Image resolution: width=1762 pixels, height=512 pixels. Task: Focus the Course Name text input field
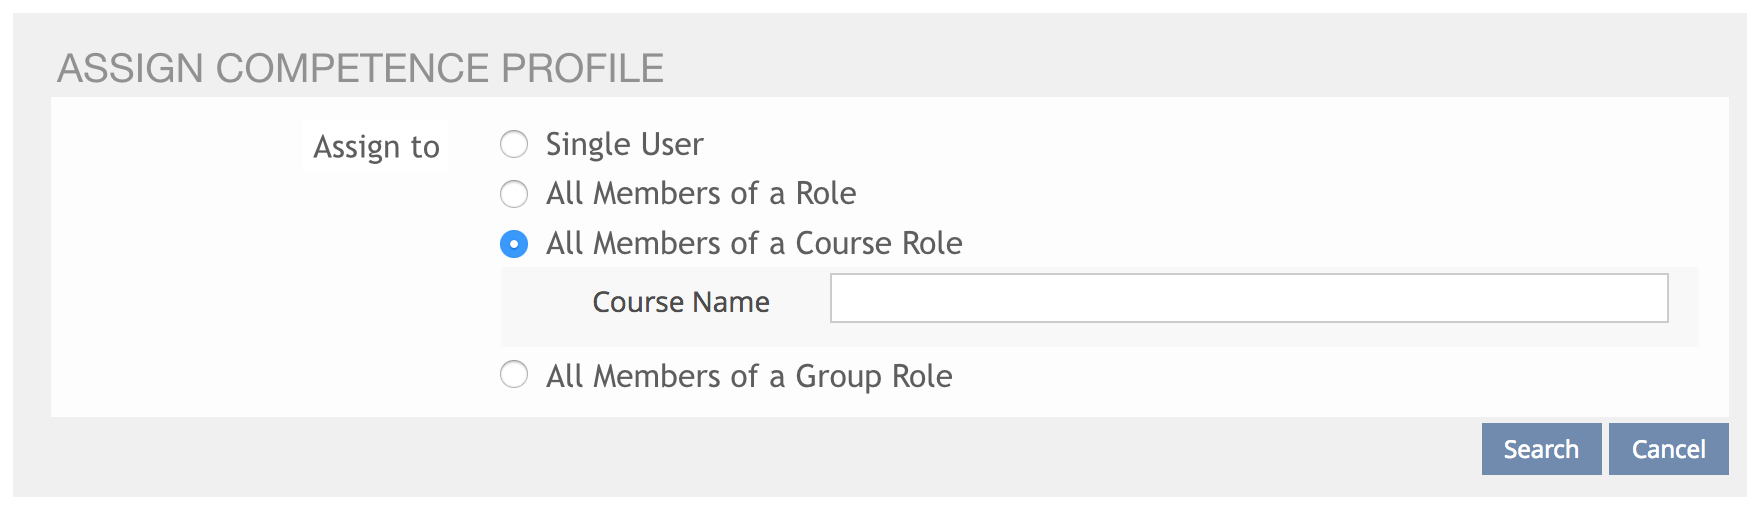(1248, 298)
